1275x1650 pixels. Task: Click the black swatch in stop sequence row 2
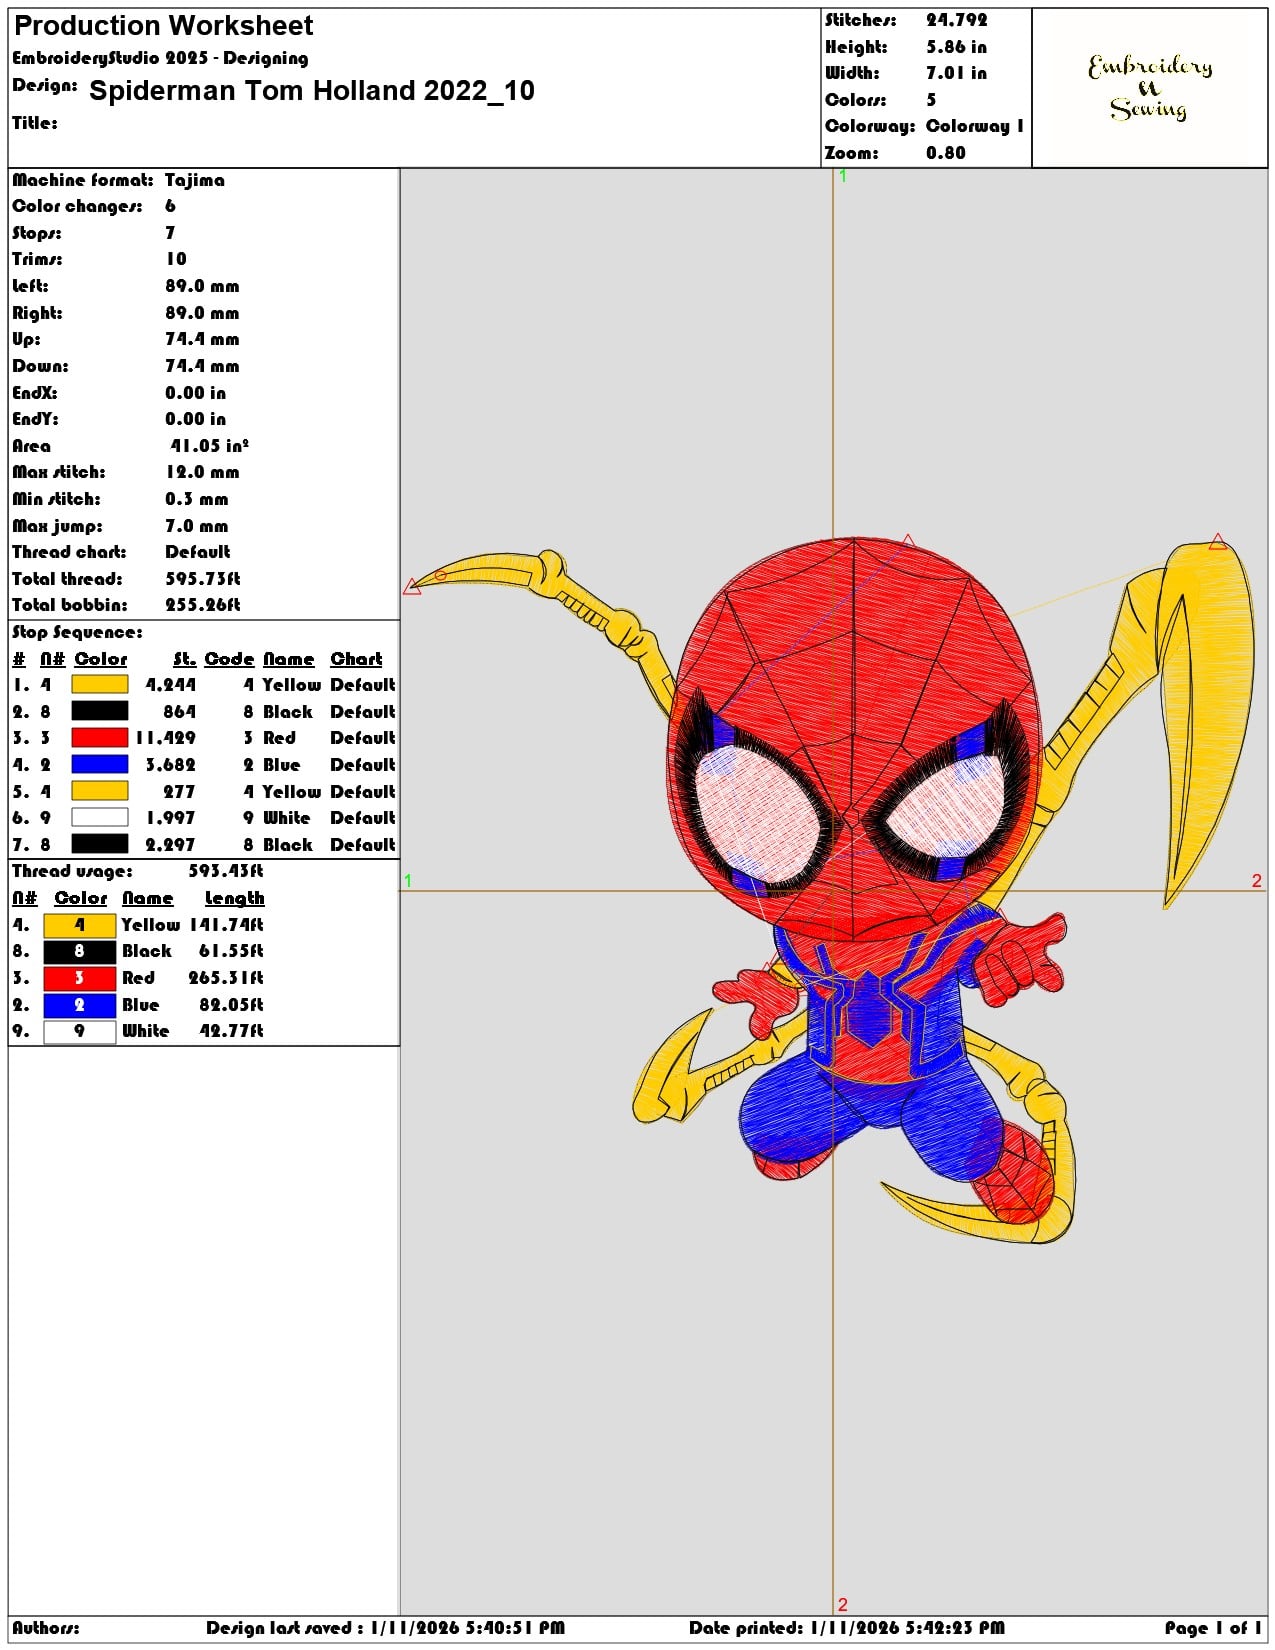tap(100, 711)
